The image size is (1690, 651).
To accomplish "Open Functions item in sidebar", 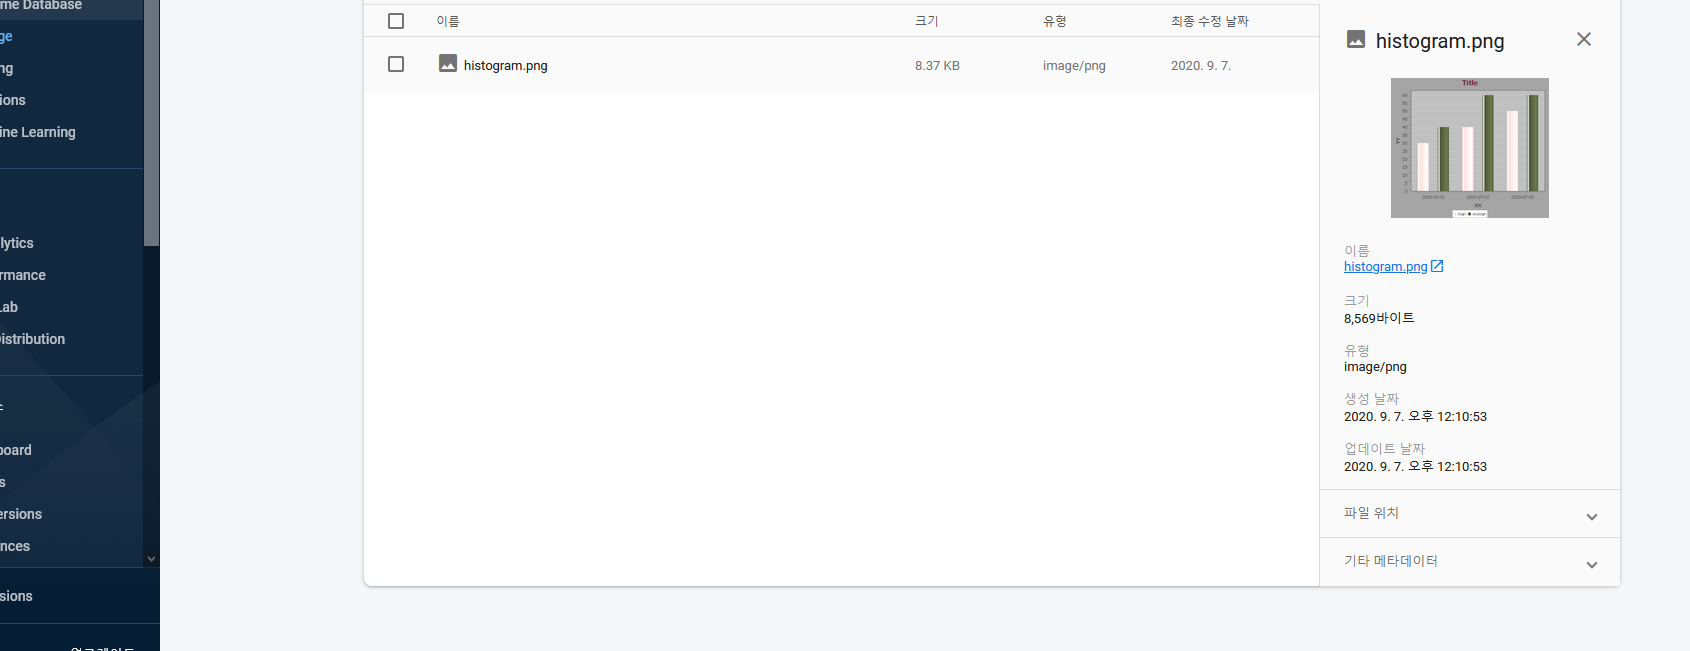I will point(13,100).
